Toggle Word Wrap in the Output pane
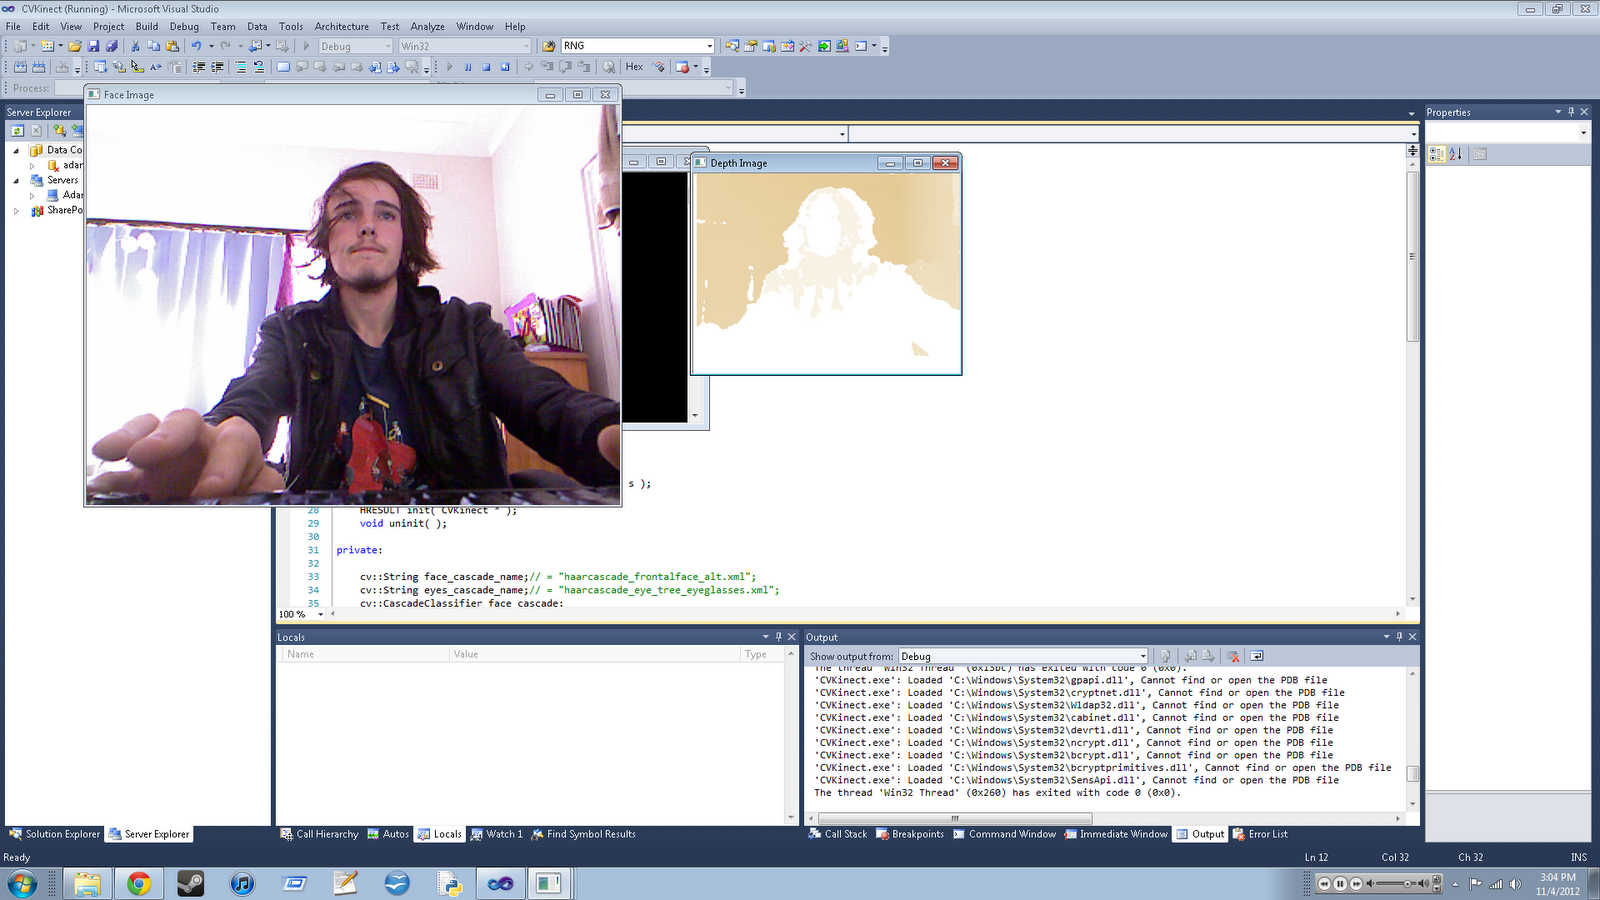1600x900 pixels. [1256, 655]
